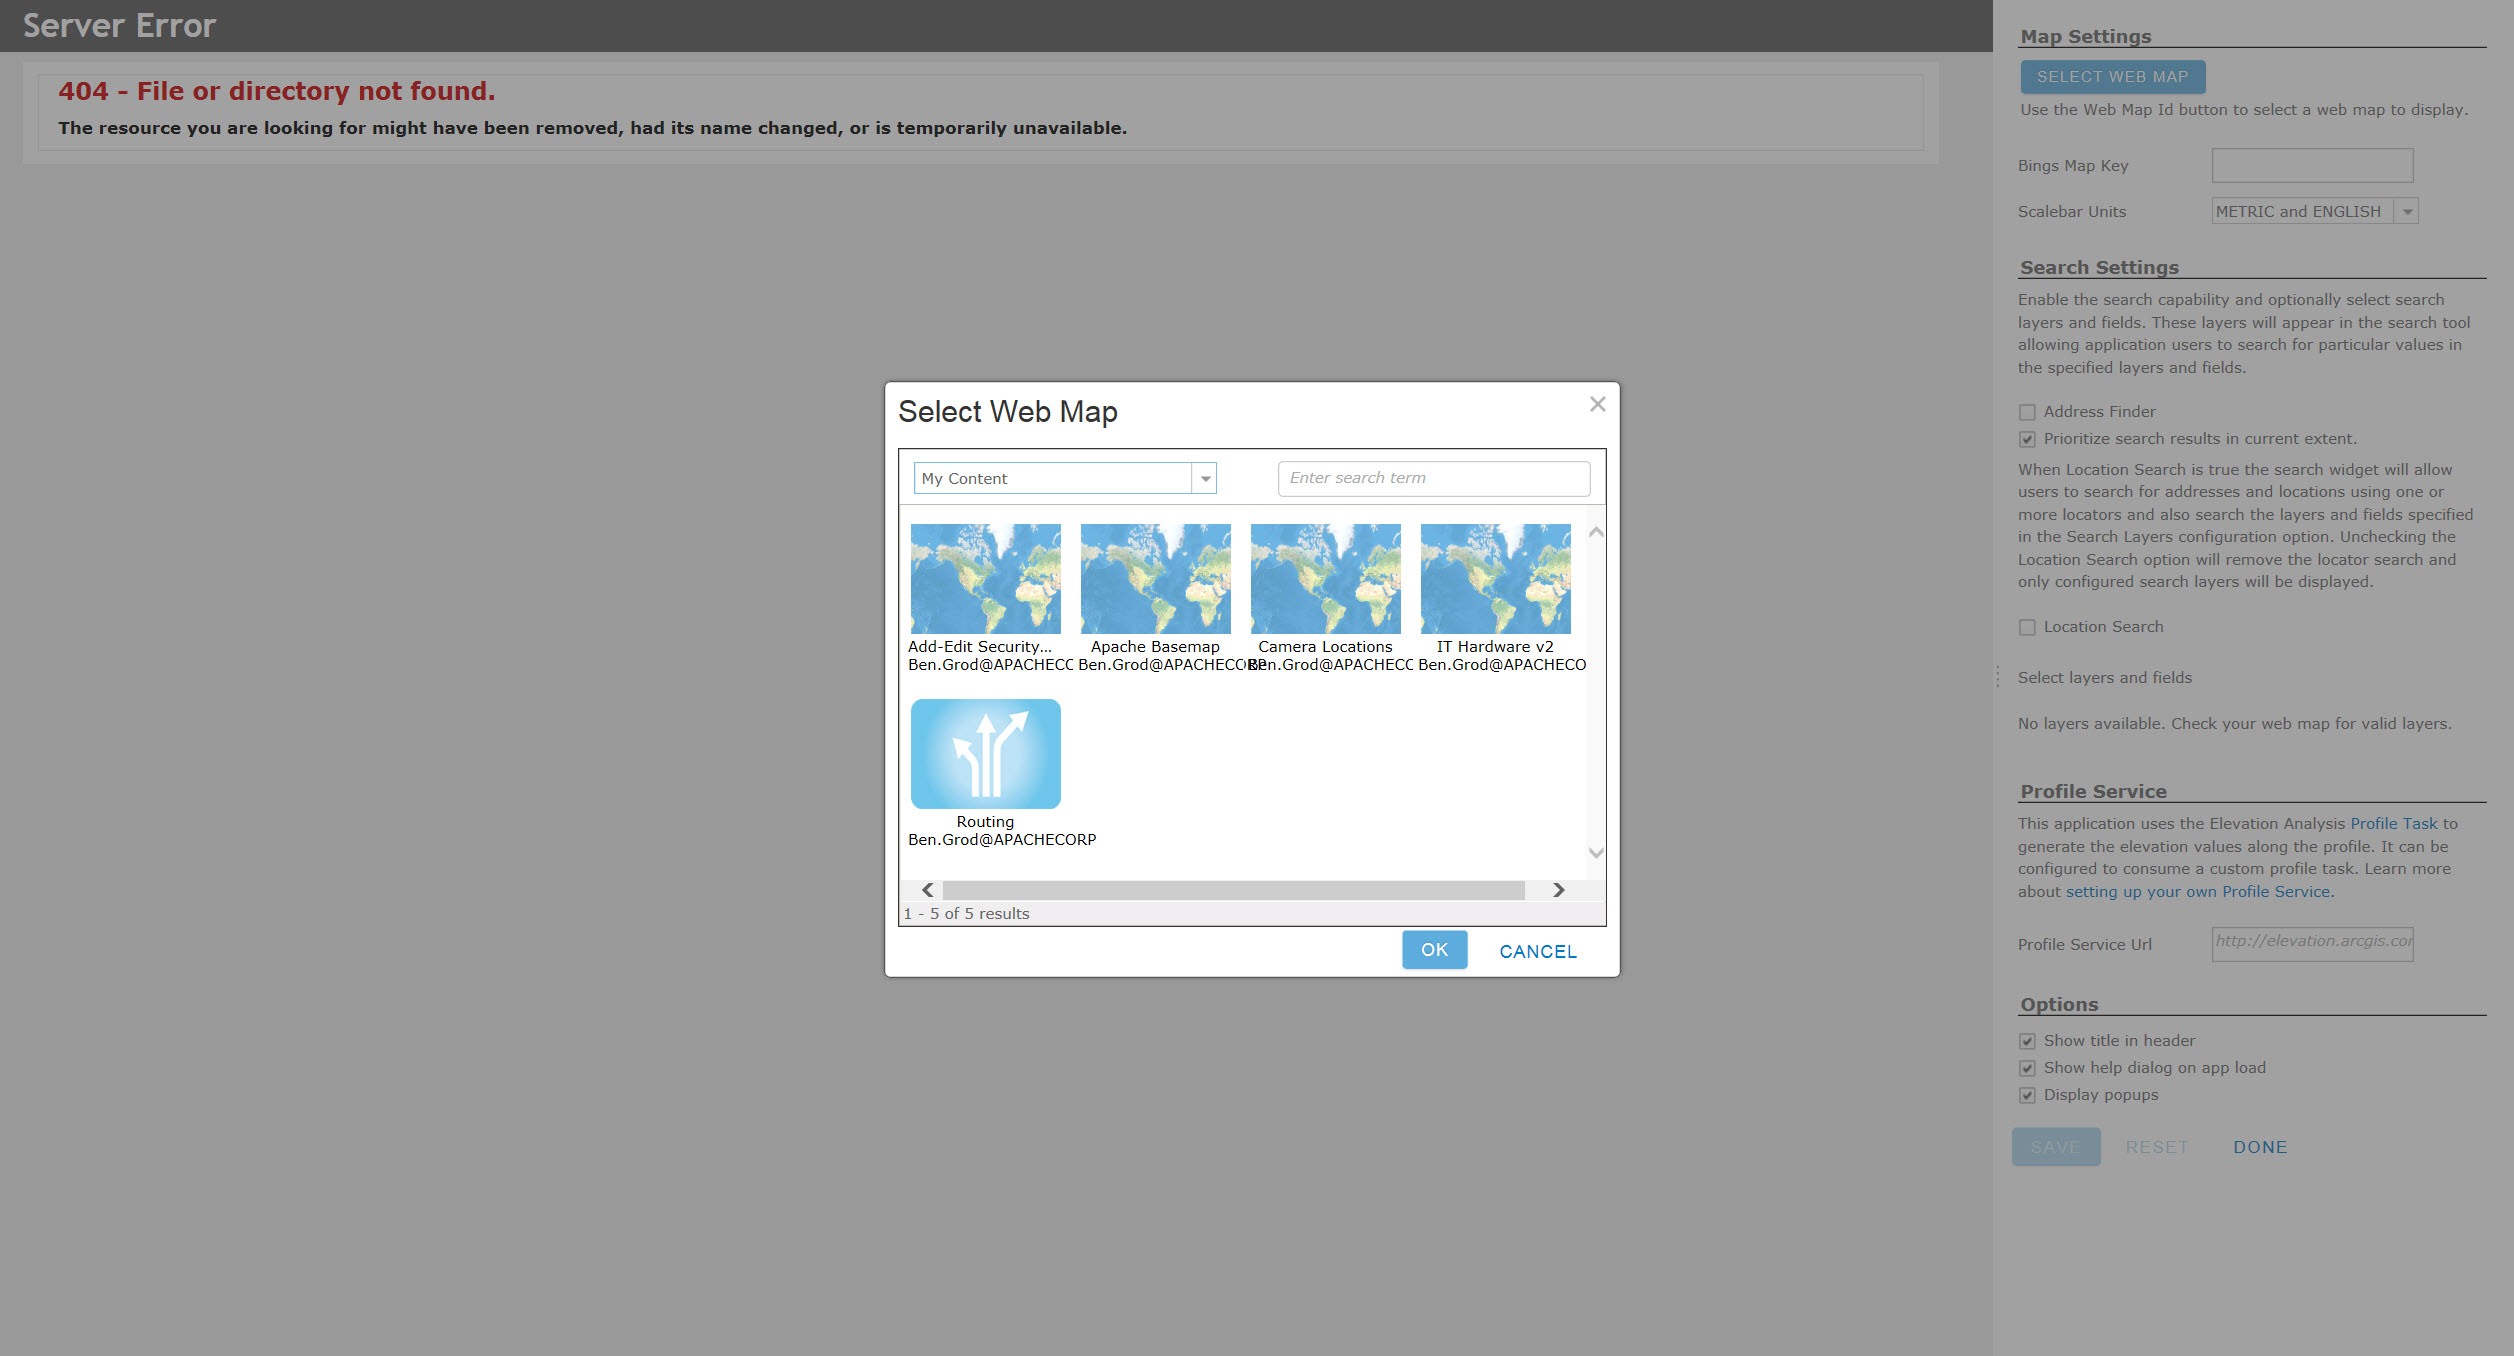Toggle Prioritize search results in current extent
This screenshot has width=2514, height=1356.
(x=2027, y=439)
